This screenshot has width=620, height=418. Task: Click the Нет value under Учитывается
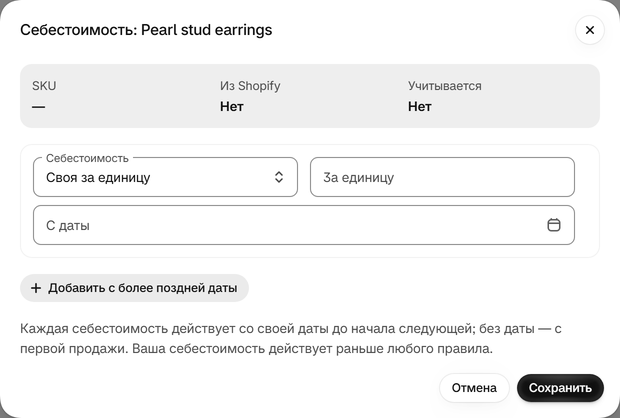coord(420,106)
